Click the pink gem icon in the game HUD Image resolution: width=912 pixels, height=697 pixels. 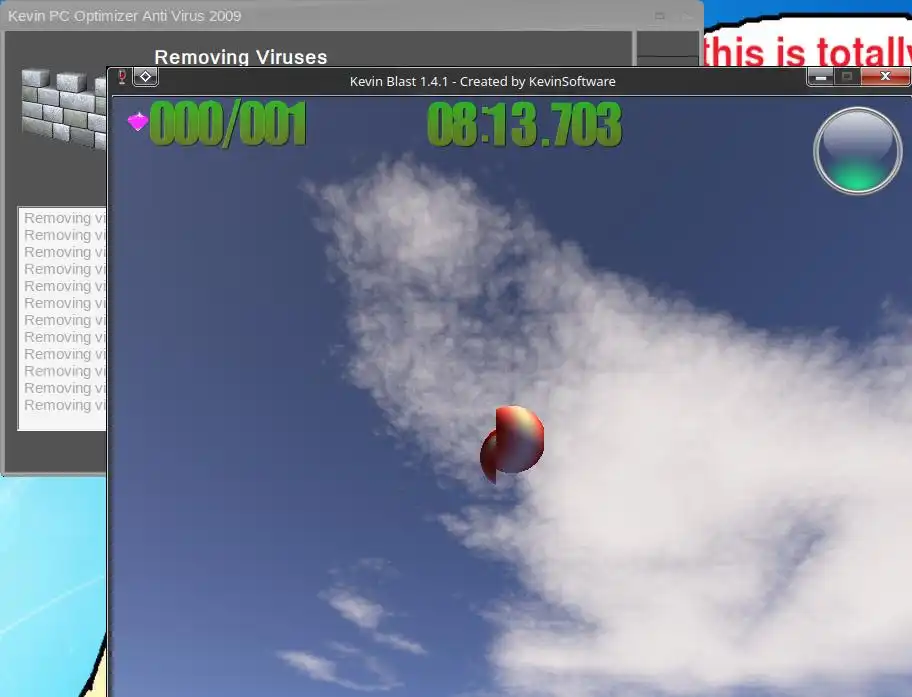coord(138,122)
